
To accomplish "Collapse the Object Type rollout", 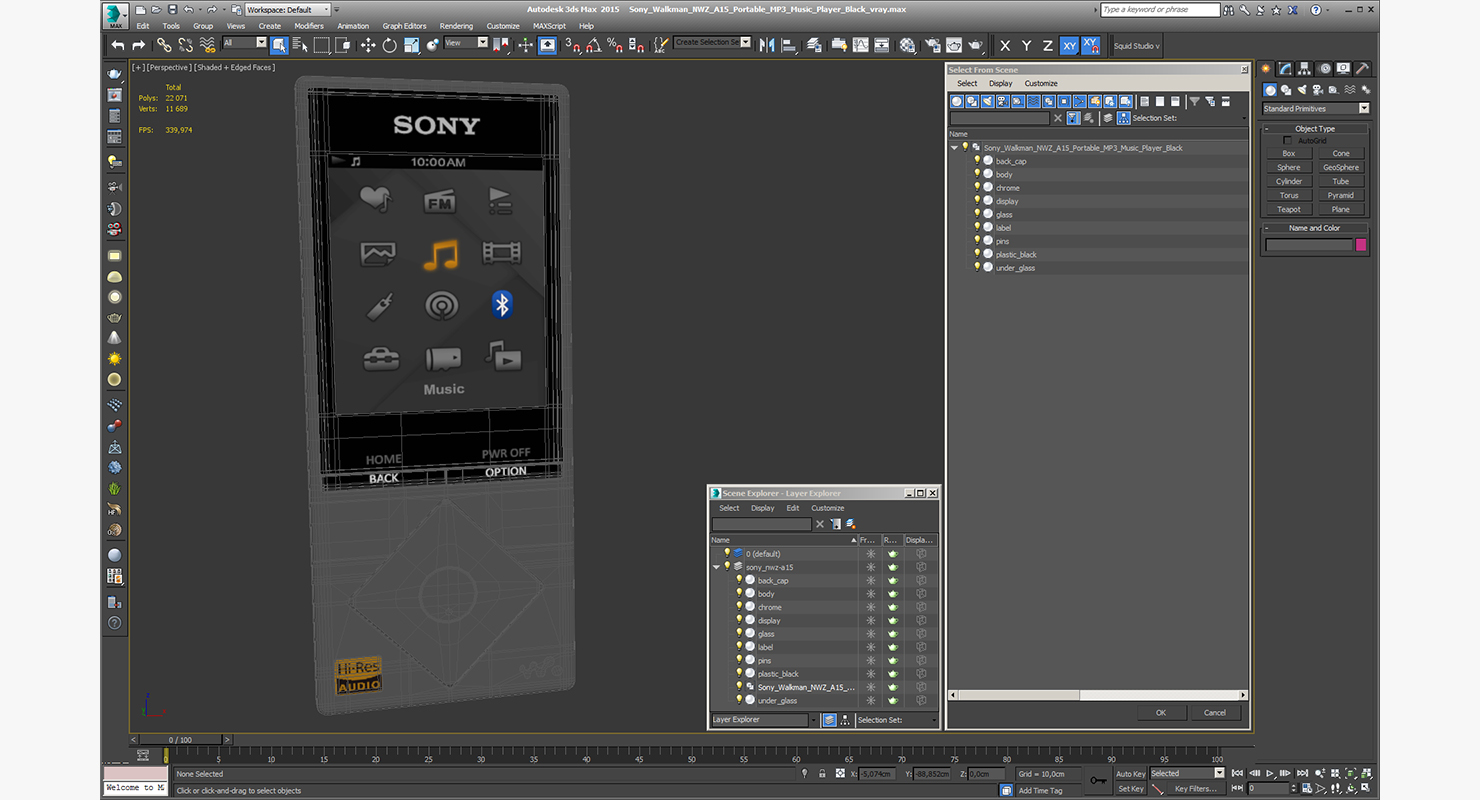I will pyautogui.click(x=1315, y=128).
